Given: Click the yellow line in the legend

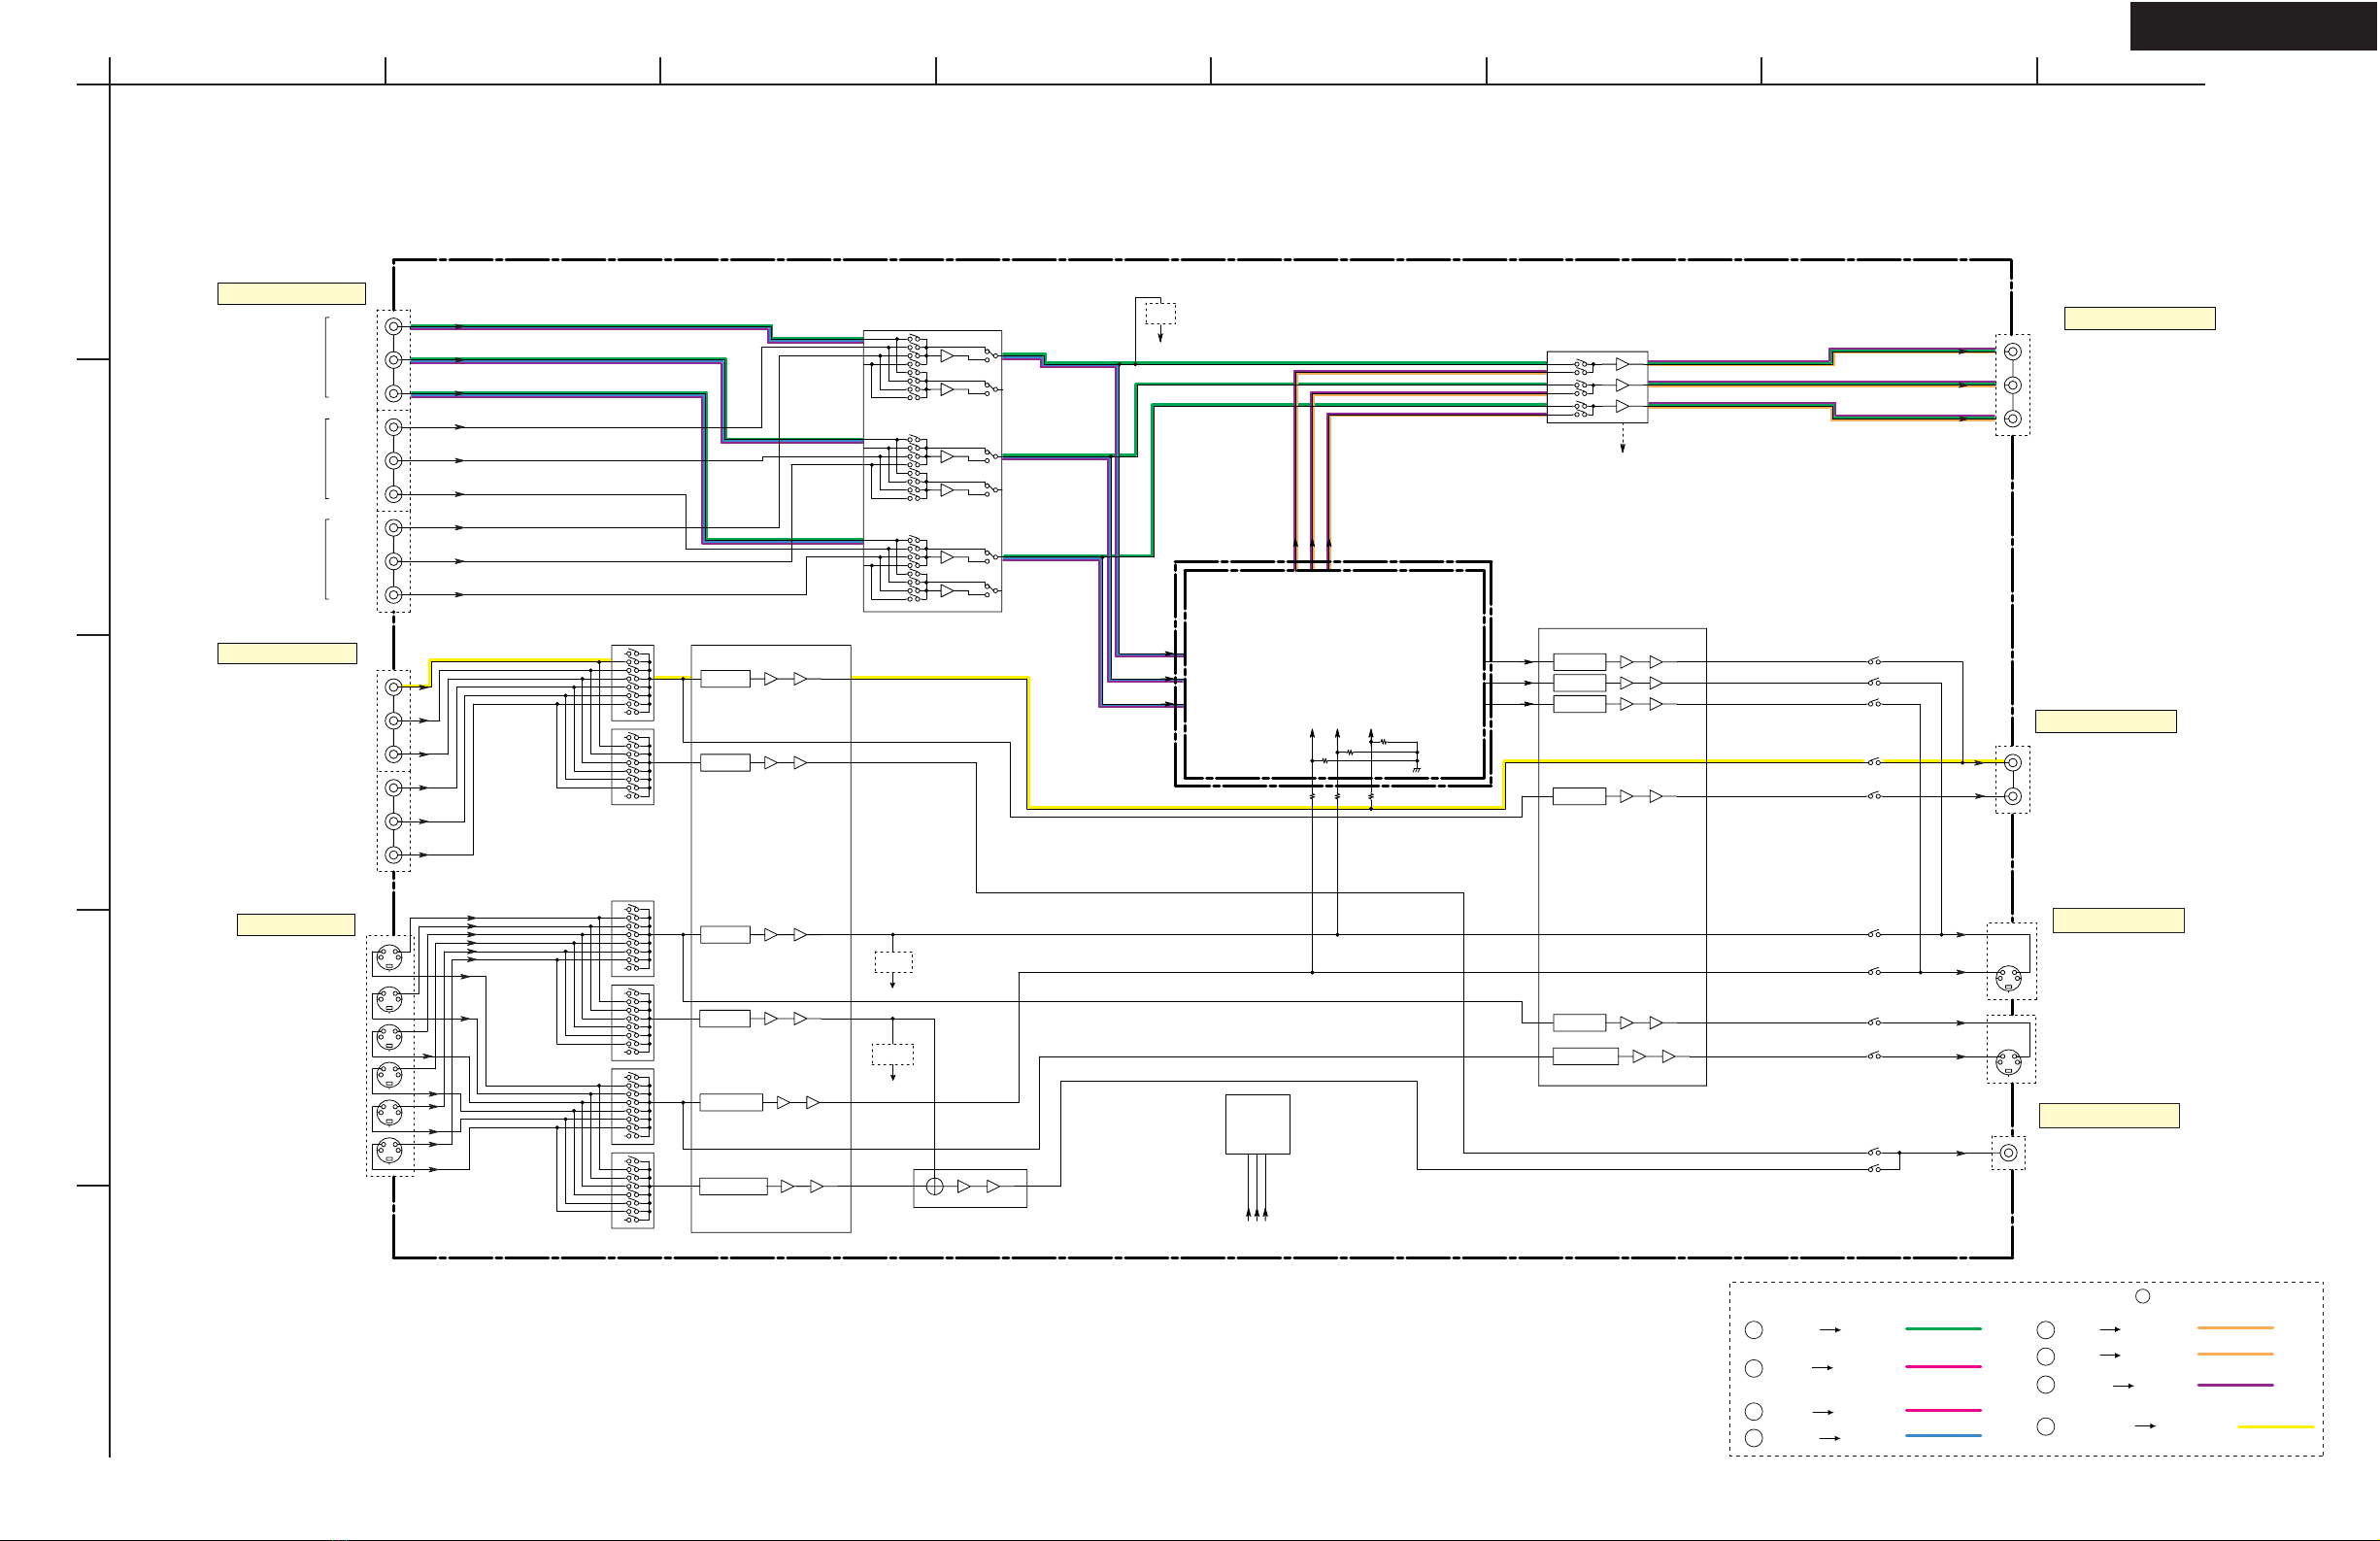Looking at the screenshot, I should [x=2275, y=1426].
